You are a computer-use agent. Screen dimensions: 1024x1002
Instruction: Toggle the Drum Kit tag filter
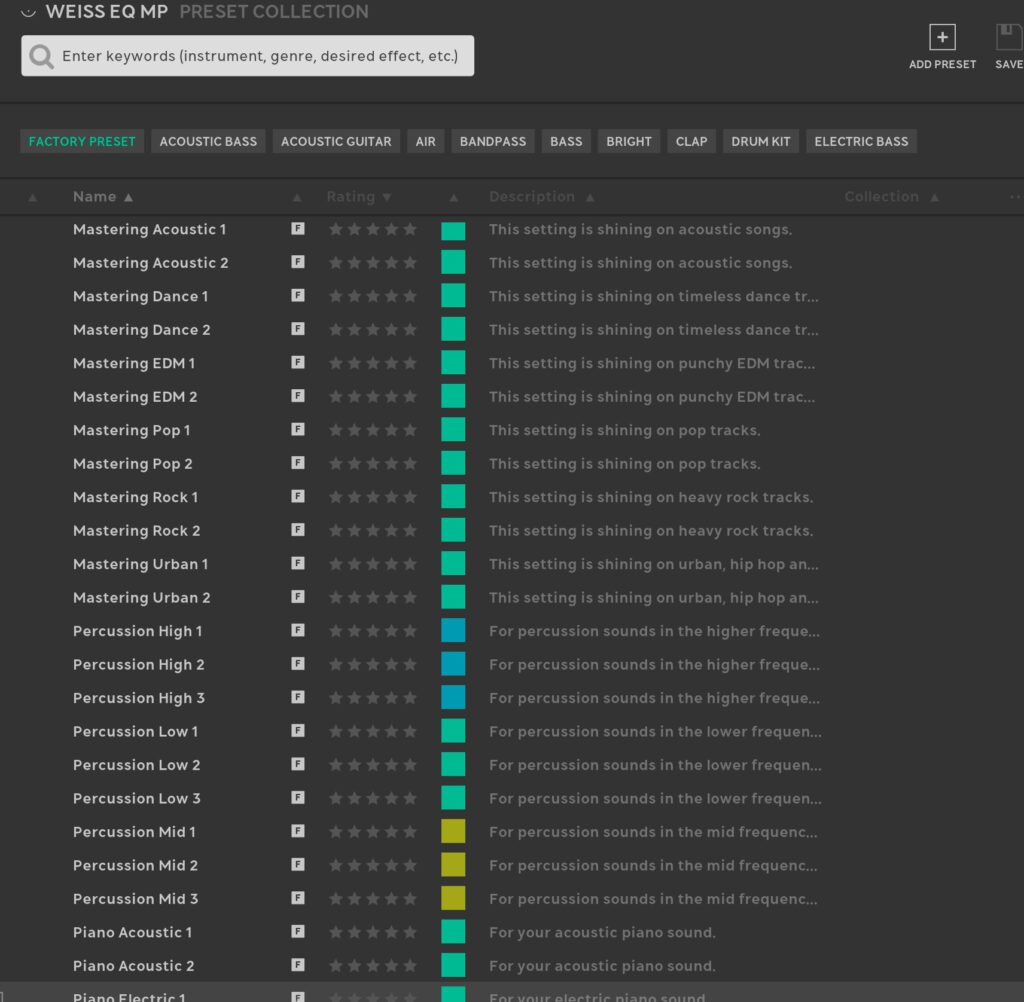pos(761,141)
